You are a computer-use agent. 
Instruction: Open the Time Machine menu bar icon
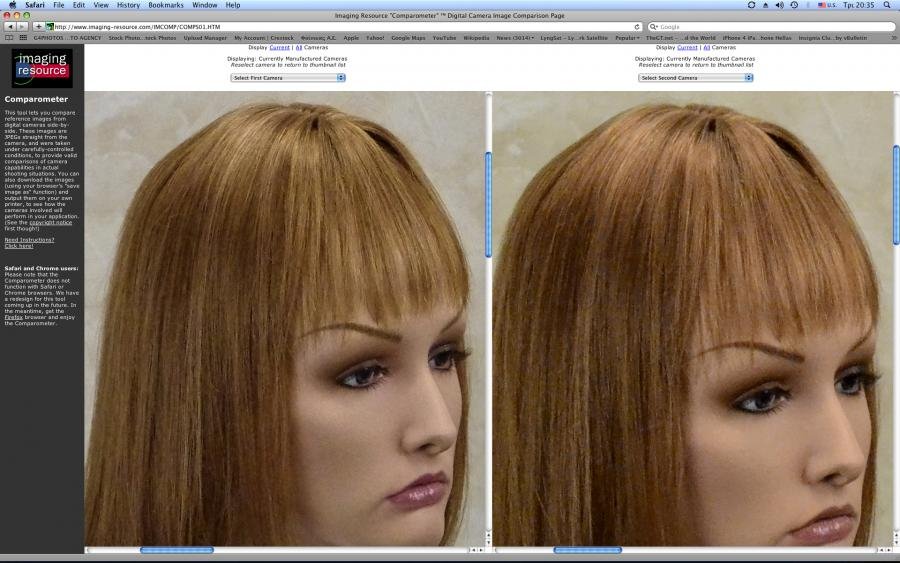793,5
